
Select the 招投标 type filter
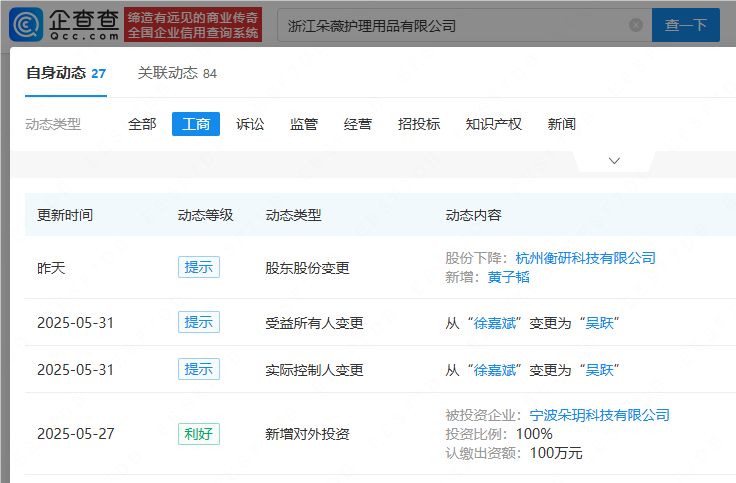(419, 124)
